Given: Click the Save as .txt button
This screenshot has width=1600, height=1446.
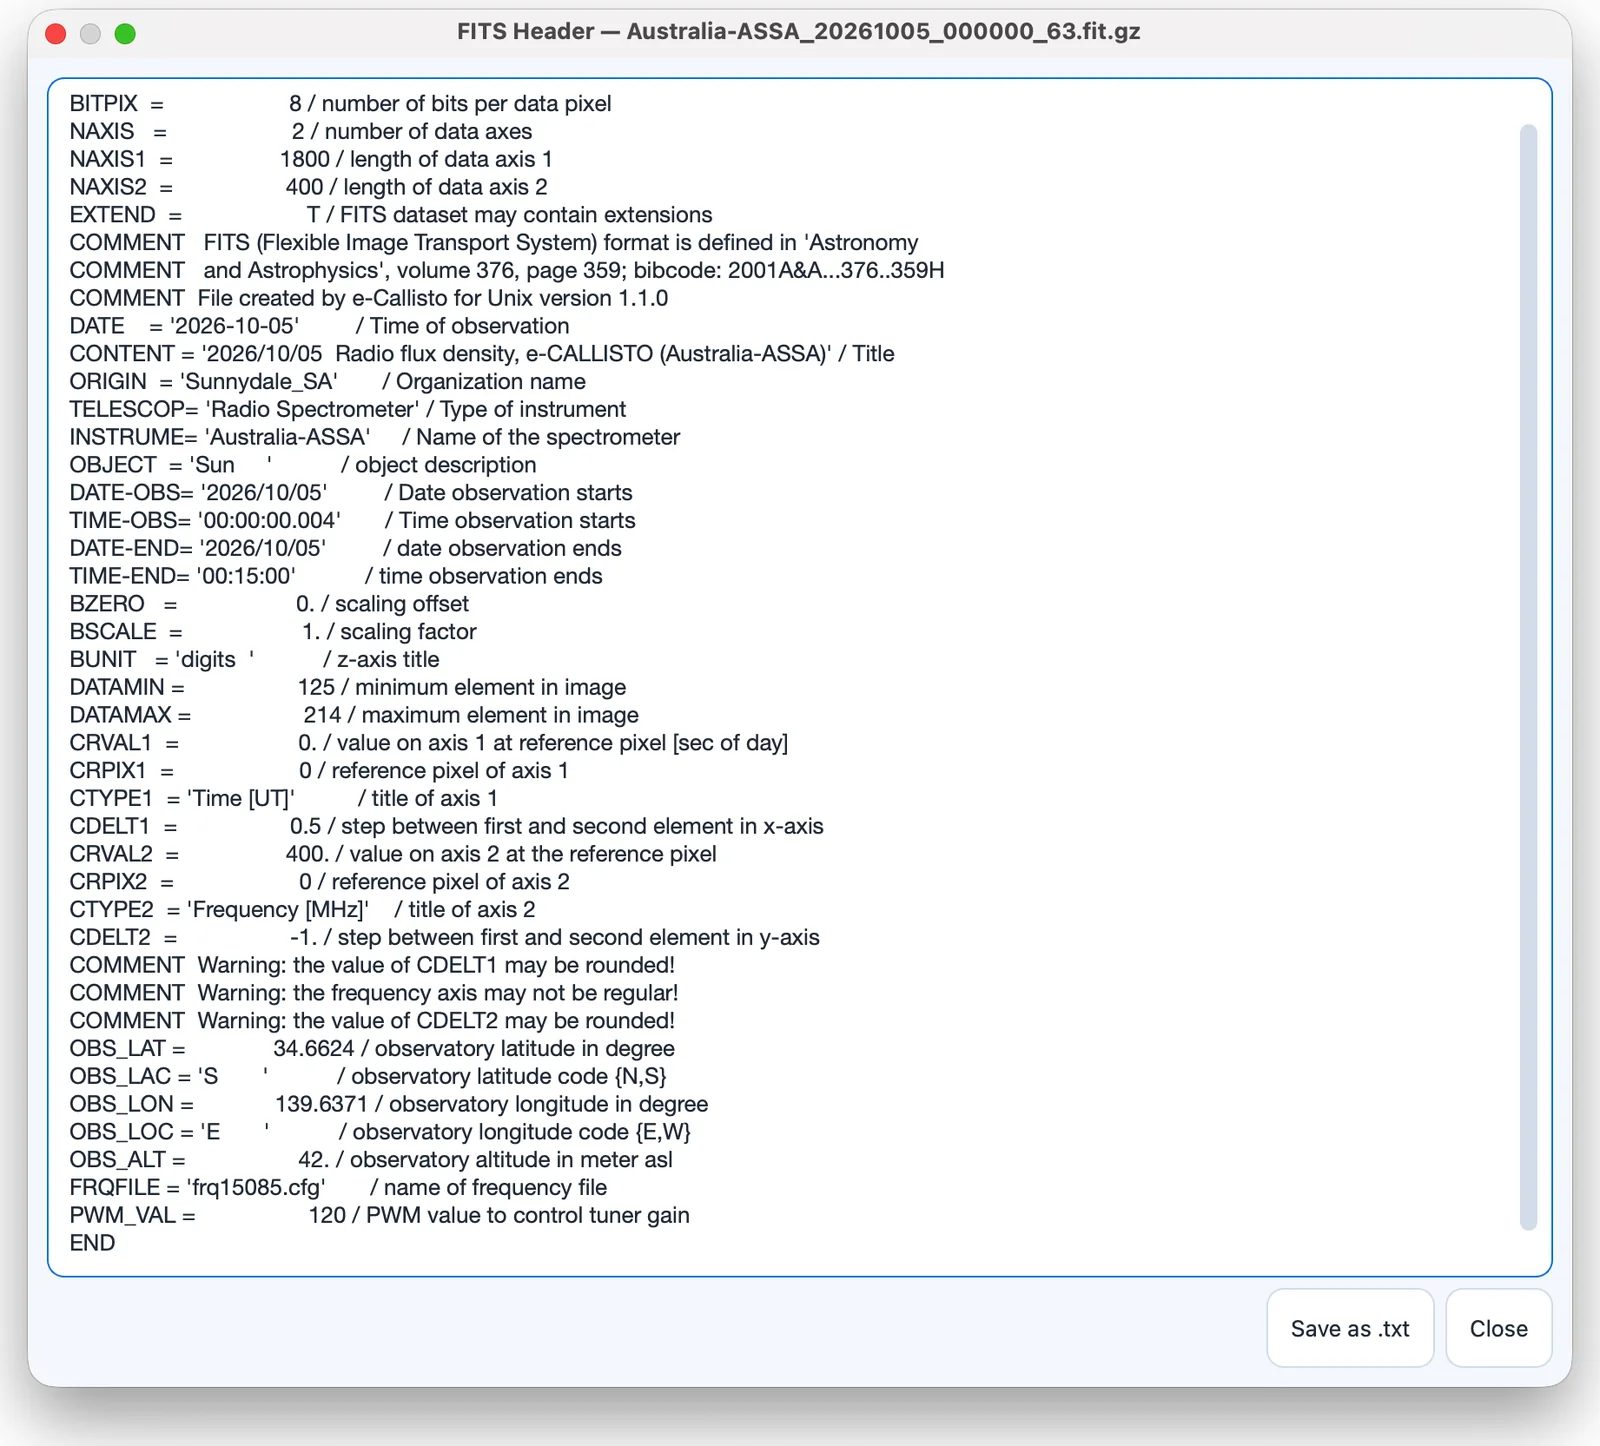Looking at the screenshot, I should [x=1350, y=1328].
